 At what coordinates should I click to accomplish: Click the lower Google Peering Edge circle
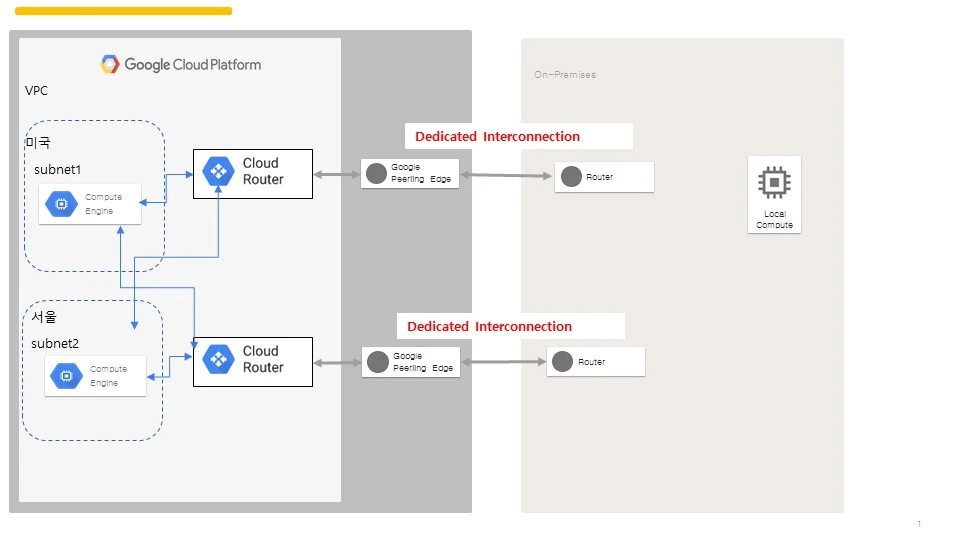click(378, 362)
